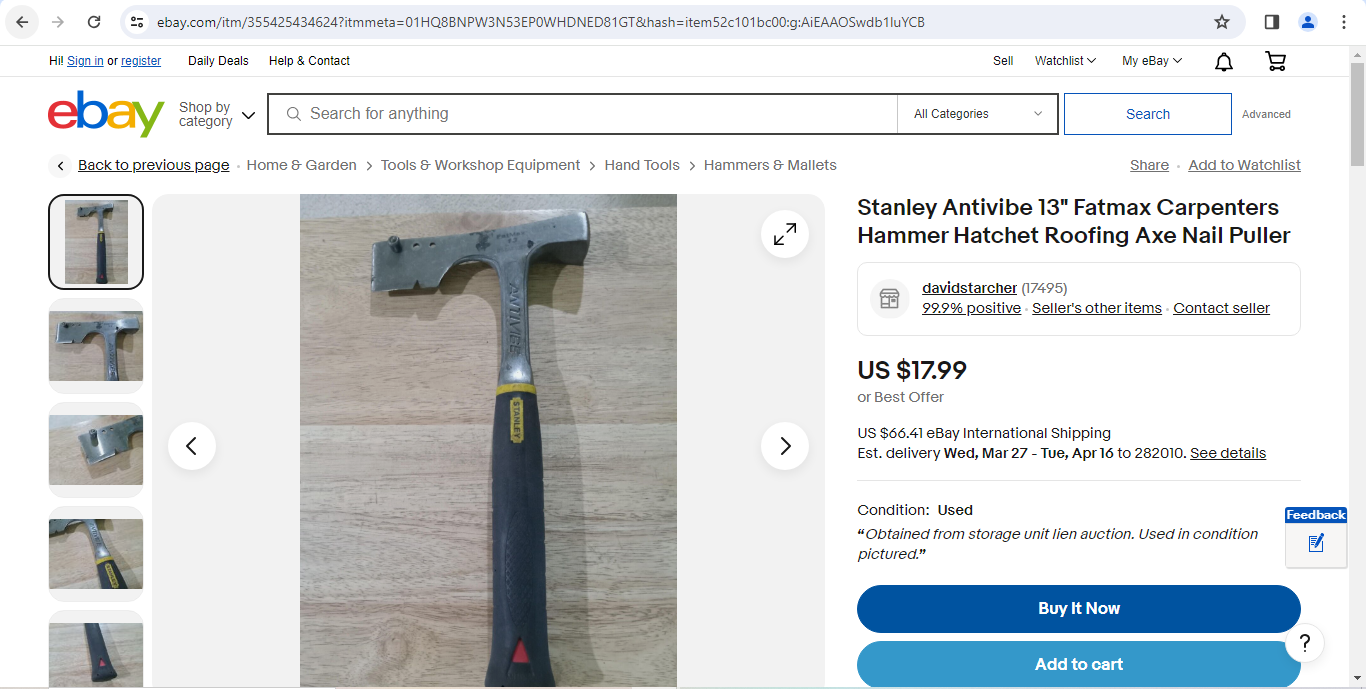Show the previous product image
Screen dimensions: 1366x689
coord(192,446)
